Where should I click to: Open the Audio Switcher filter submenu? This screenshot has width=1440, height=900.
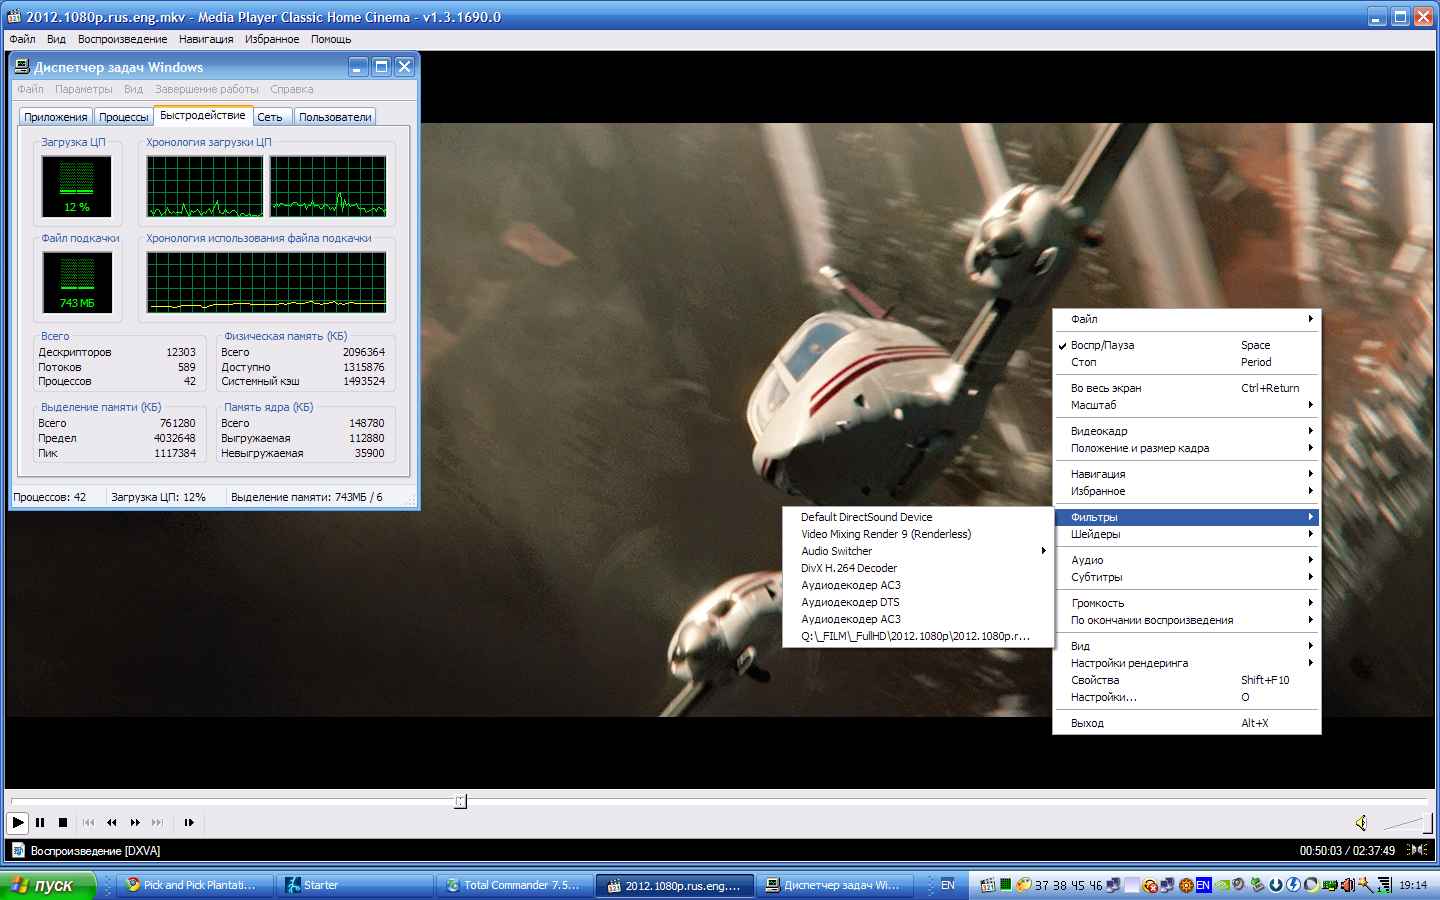(917, 551)
